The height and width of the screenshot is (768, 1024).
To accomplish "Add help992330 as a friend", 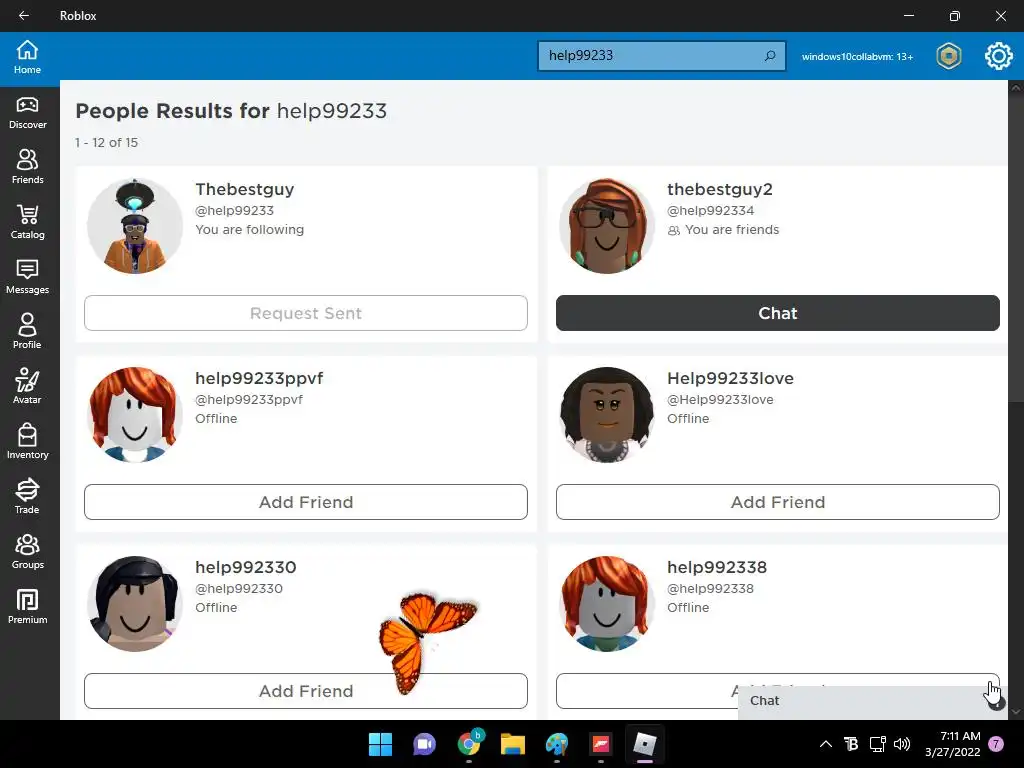I will click(306, 691).
